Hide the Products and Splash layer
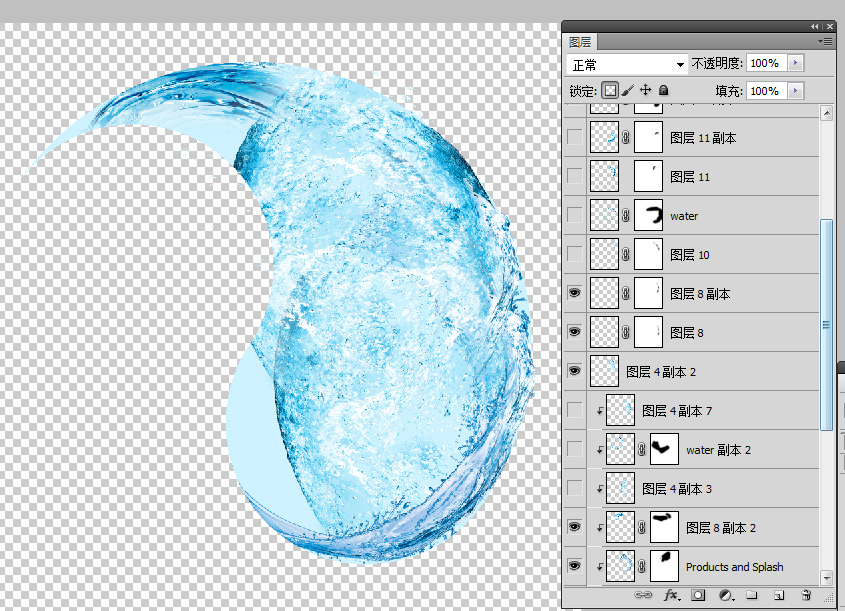The height and width of the screenshot is (611, 845). pyautogui.click(x=575, y=566)
